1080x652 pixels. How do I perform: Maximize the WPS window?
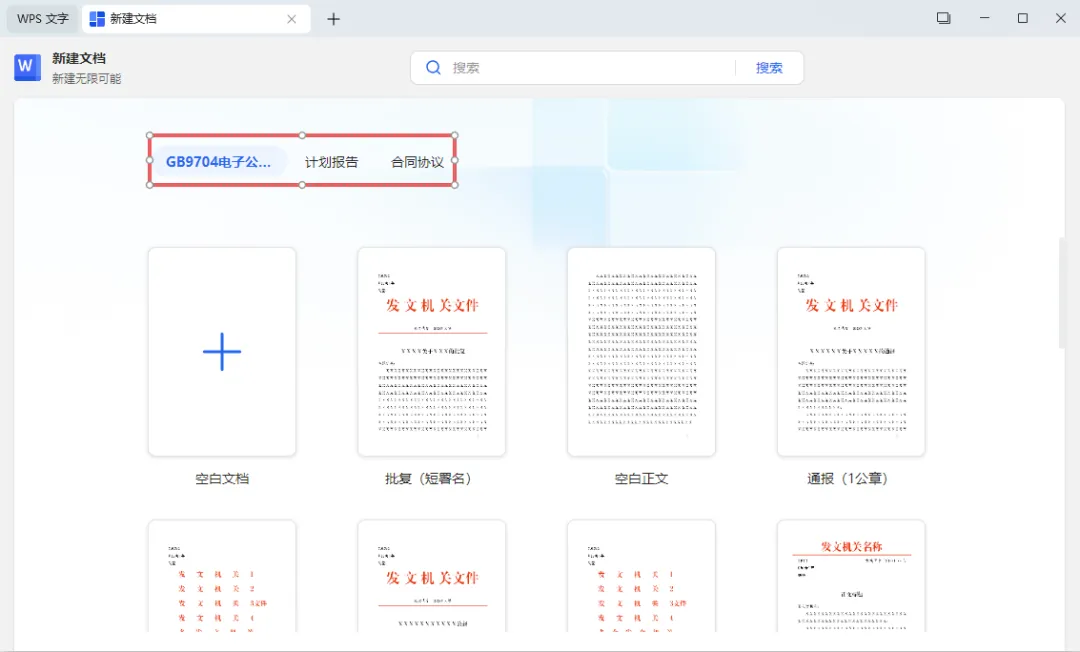[1023, 19]
